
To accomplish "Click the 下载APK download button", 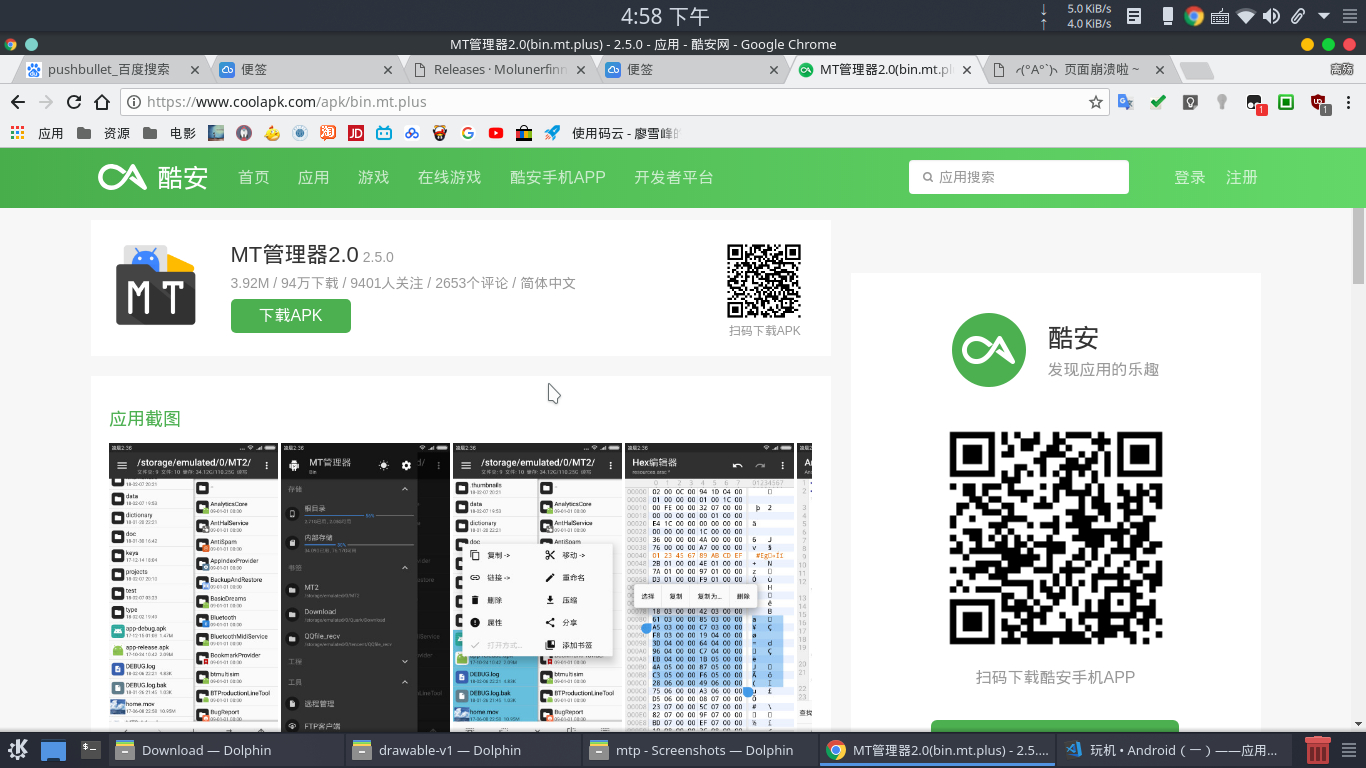I will pos(291,315).
